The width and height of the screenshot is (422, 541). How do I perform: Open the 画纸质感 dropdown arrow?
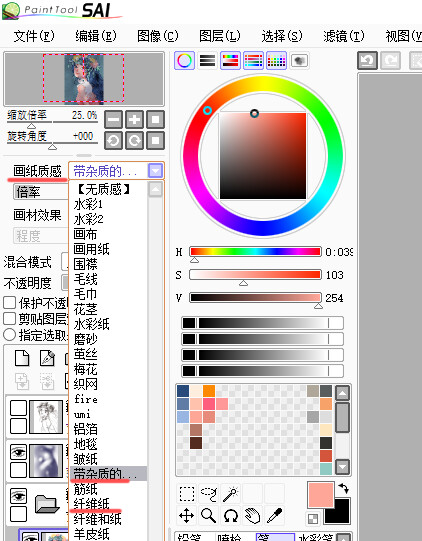155,171
